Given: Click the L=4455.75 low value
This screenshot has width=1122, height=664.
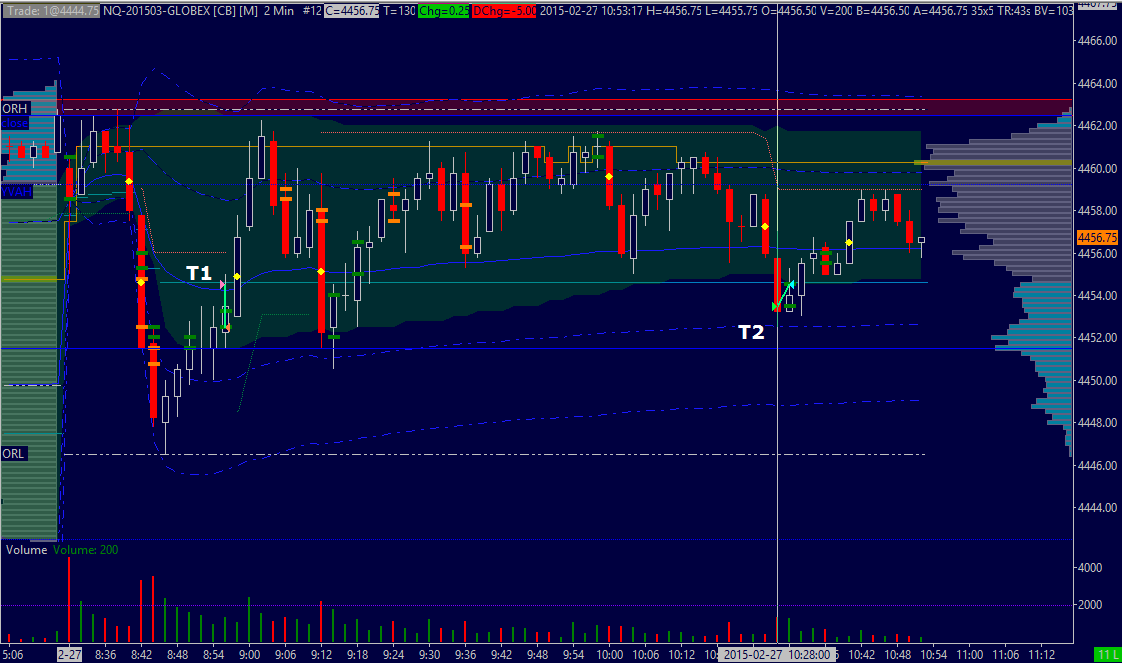Looking at the screenshot, I should (x=731, y=11).
